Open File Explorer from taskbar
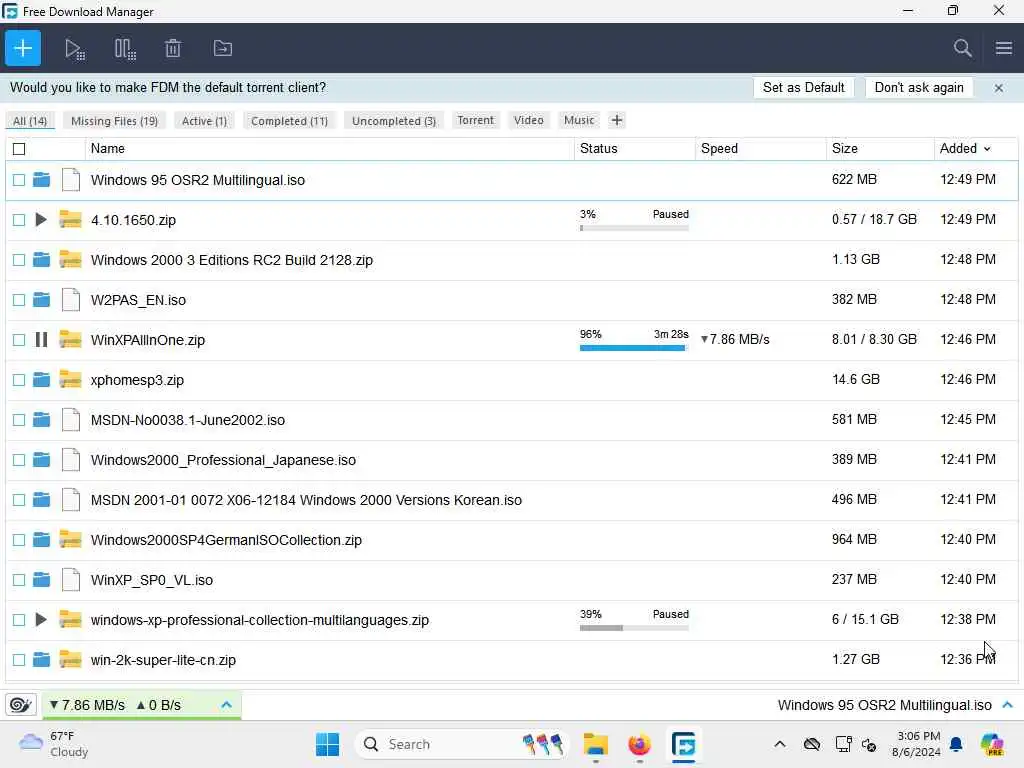 (x=595, y=744)
